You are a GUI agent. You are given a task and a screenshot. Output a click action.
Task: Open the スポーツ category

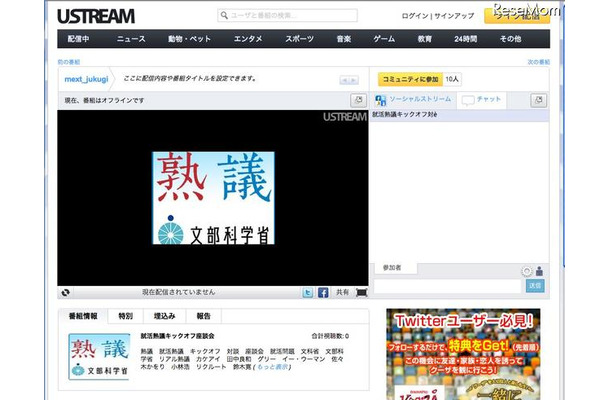tap(299, 39)
